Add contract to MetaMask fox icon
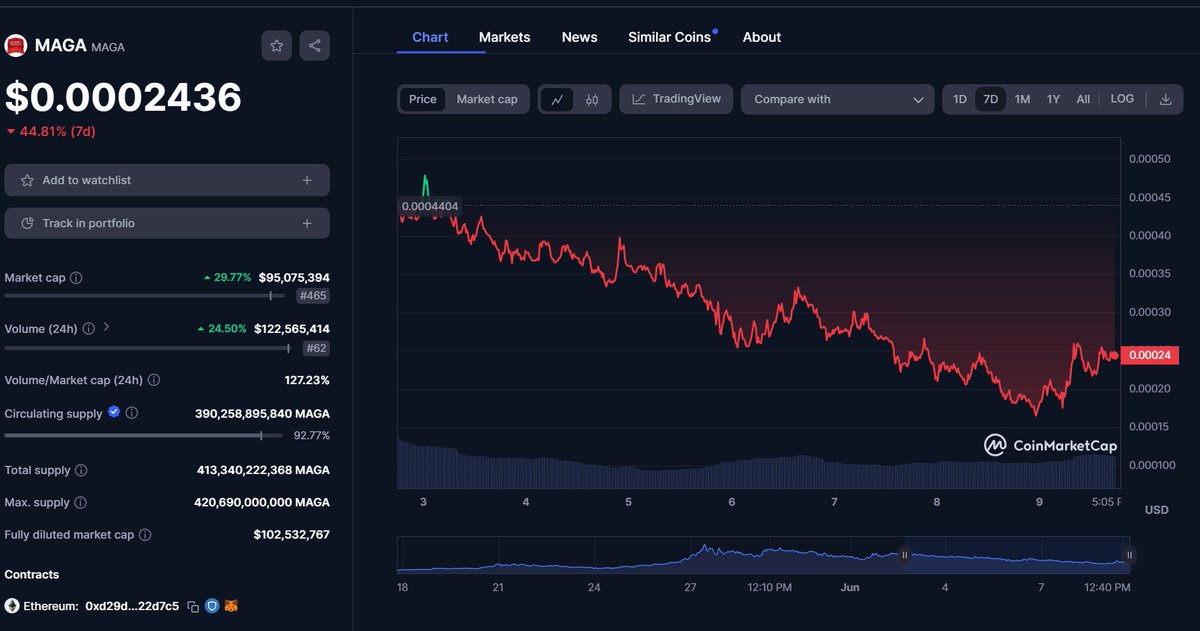The width and height of the screenshot is (1200, 631). click(x=231, y=606)
